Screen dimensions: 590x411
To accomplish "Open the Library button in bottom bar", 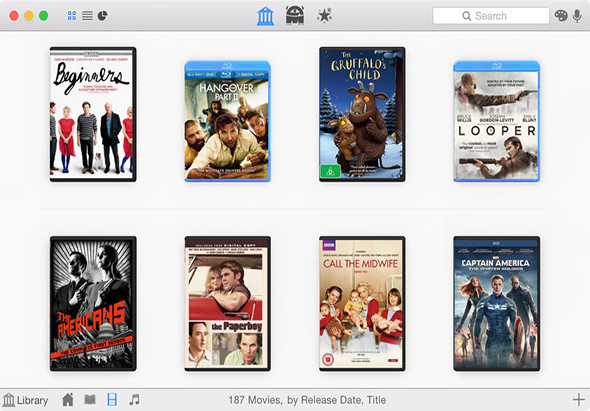I will click(x=25, y=400).
